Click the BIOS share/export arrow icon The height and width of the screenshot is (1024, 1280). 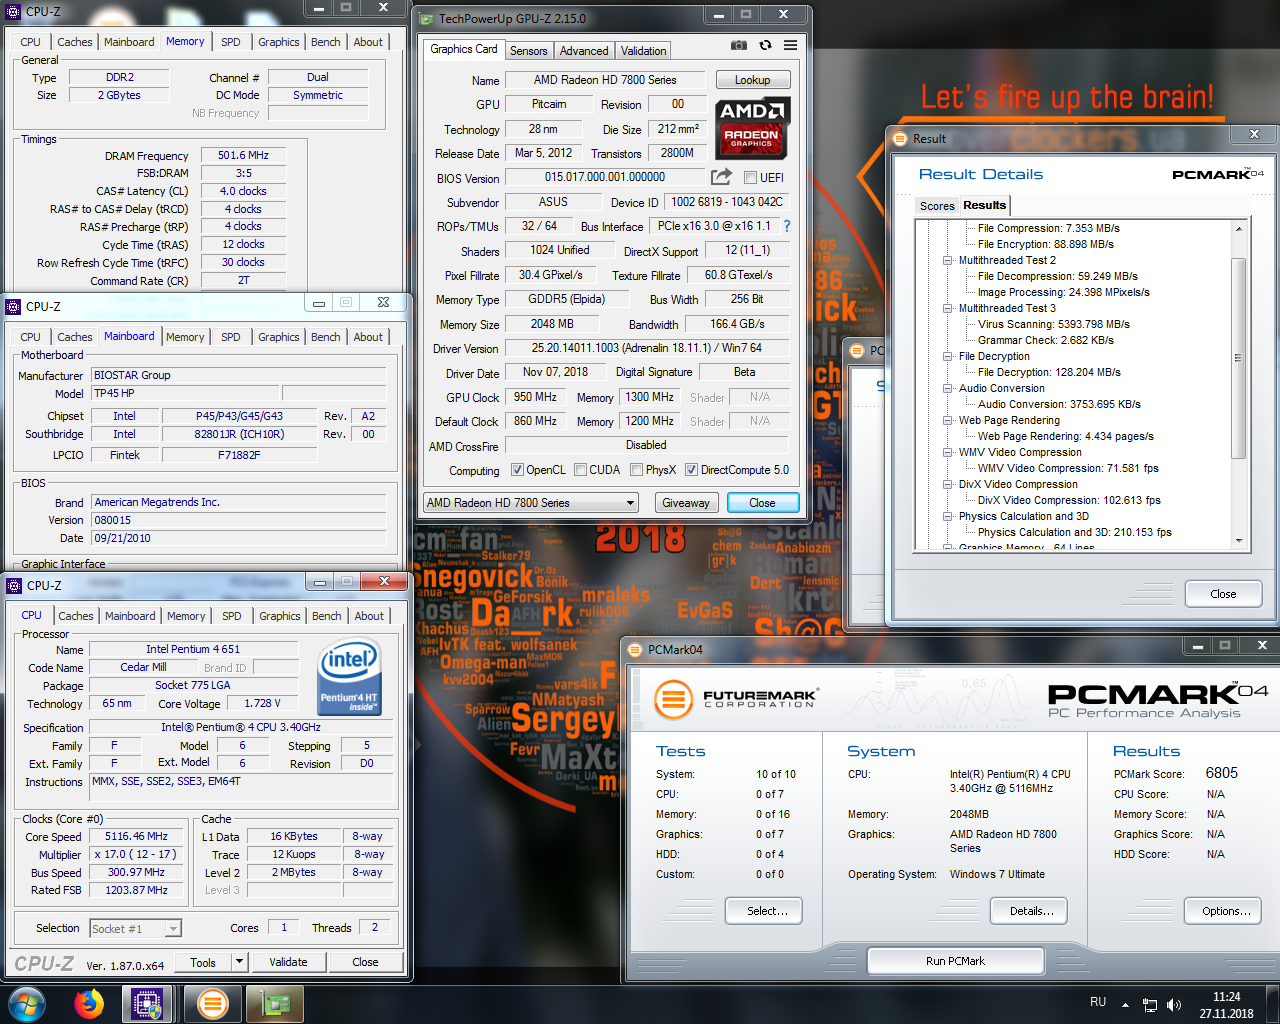(x=721, y=177)
